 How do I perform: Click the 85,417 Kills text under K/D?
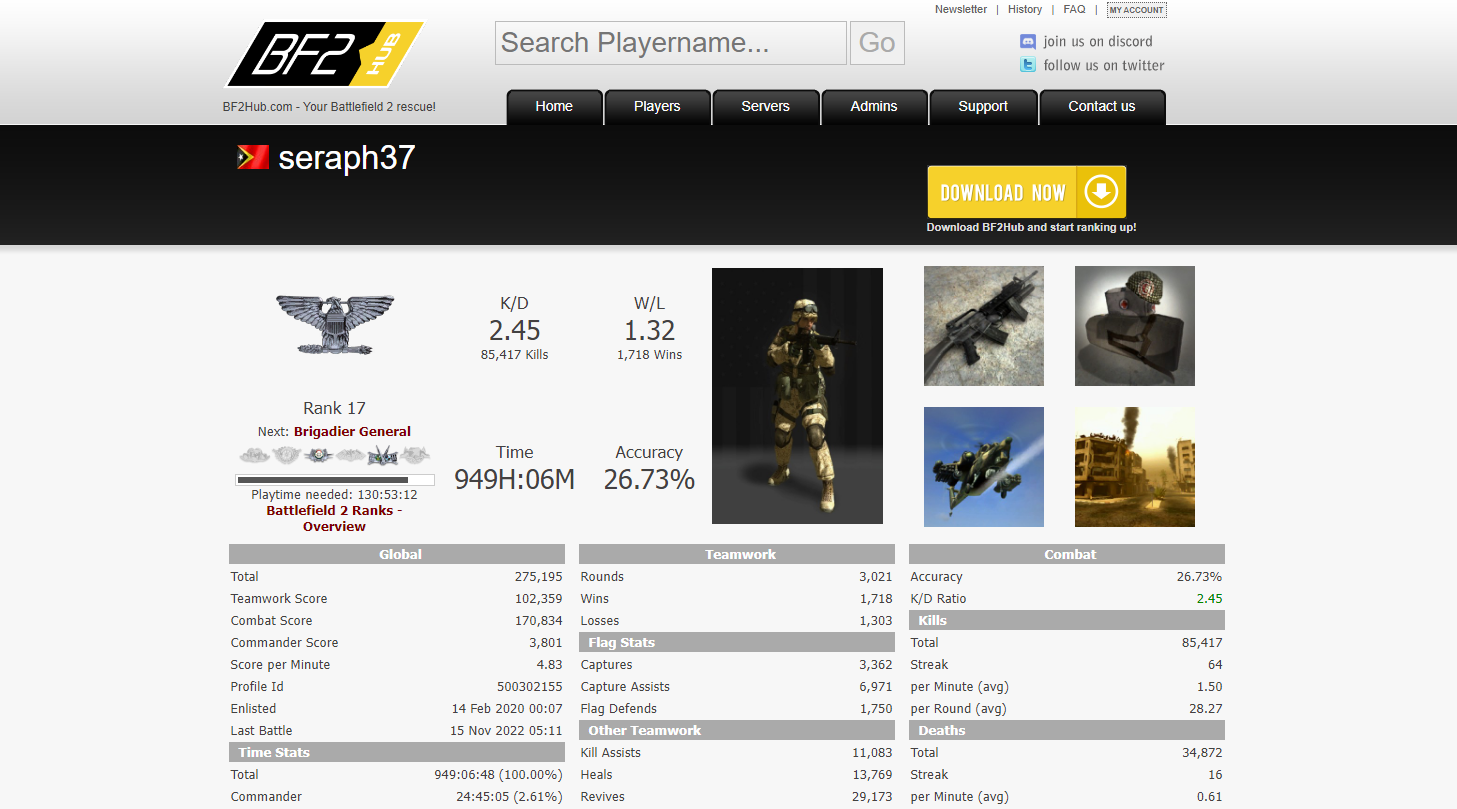pos(514,354)
